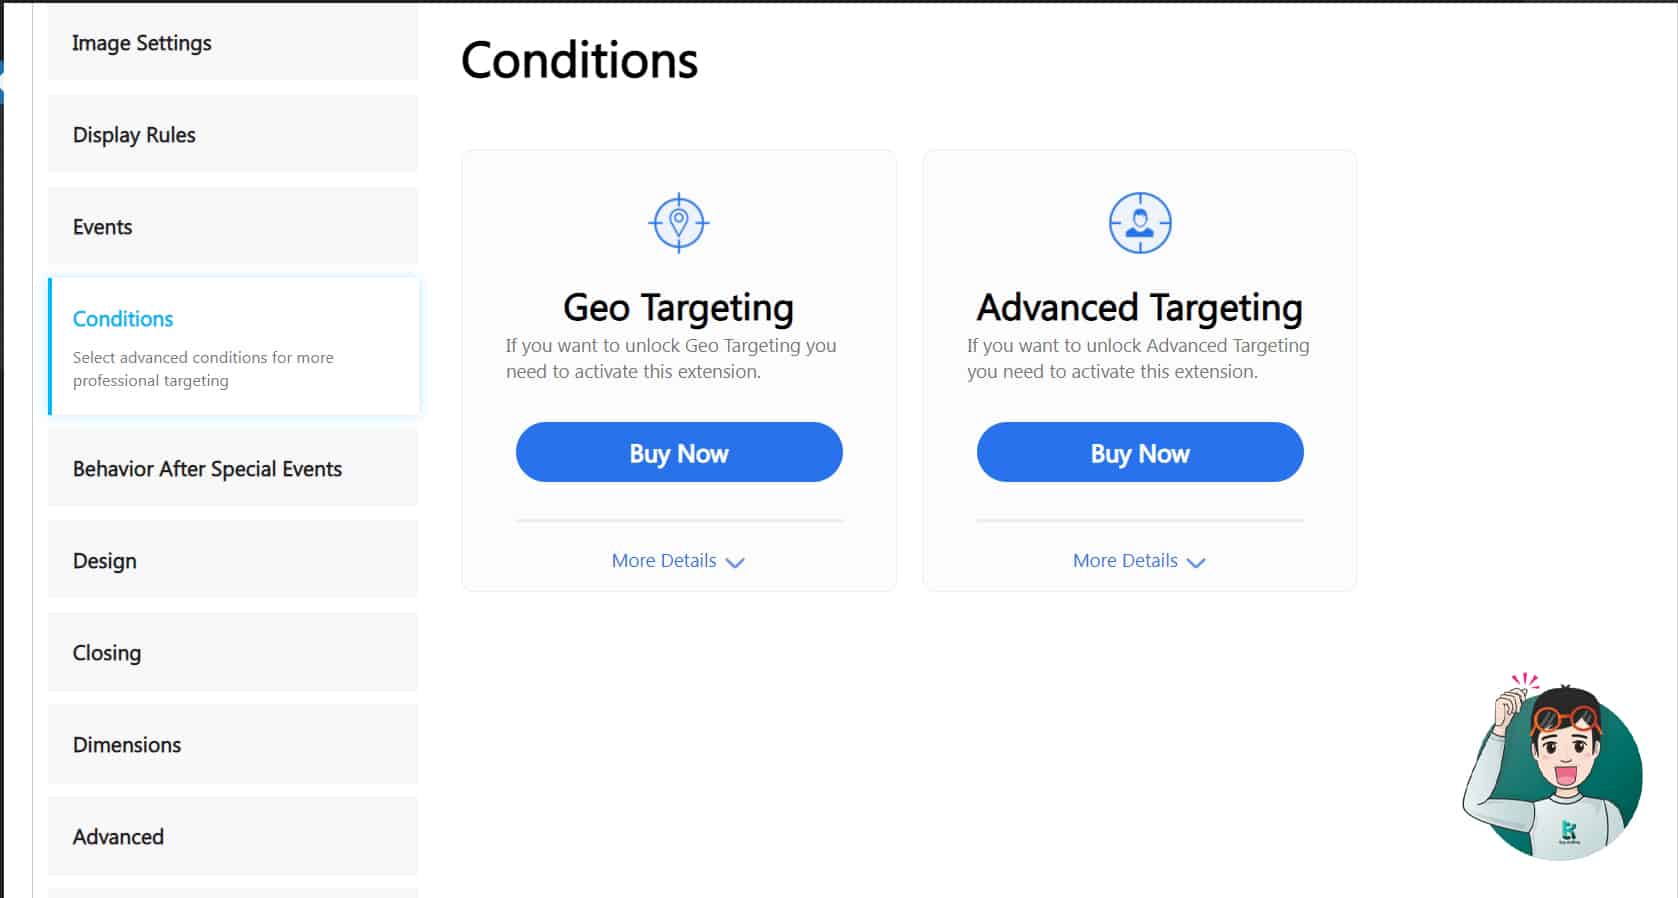Switch to the Display Rules section
1678x898 pixels.
tap(233, 134)
